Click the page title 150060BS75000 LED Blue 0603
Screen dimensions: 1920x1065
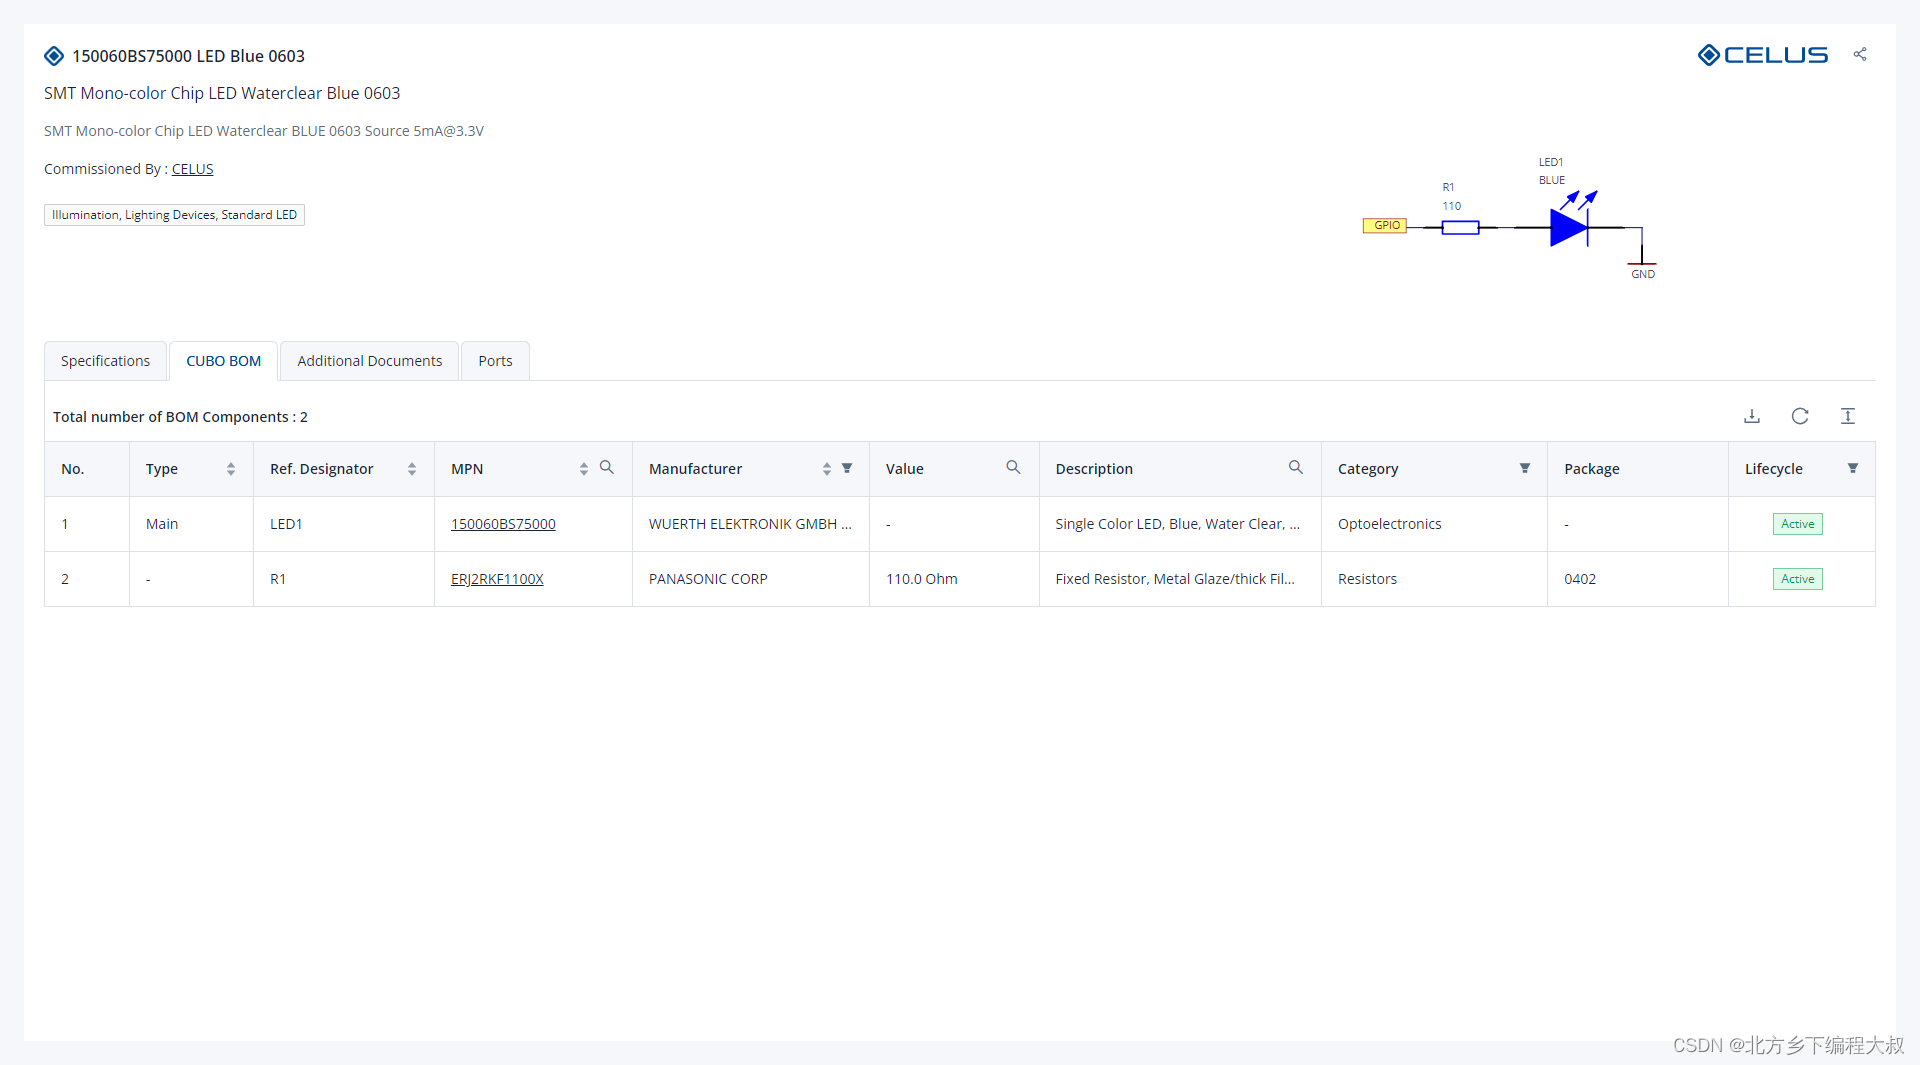tap(188, 56)
